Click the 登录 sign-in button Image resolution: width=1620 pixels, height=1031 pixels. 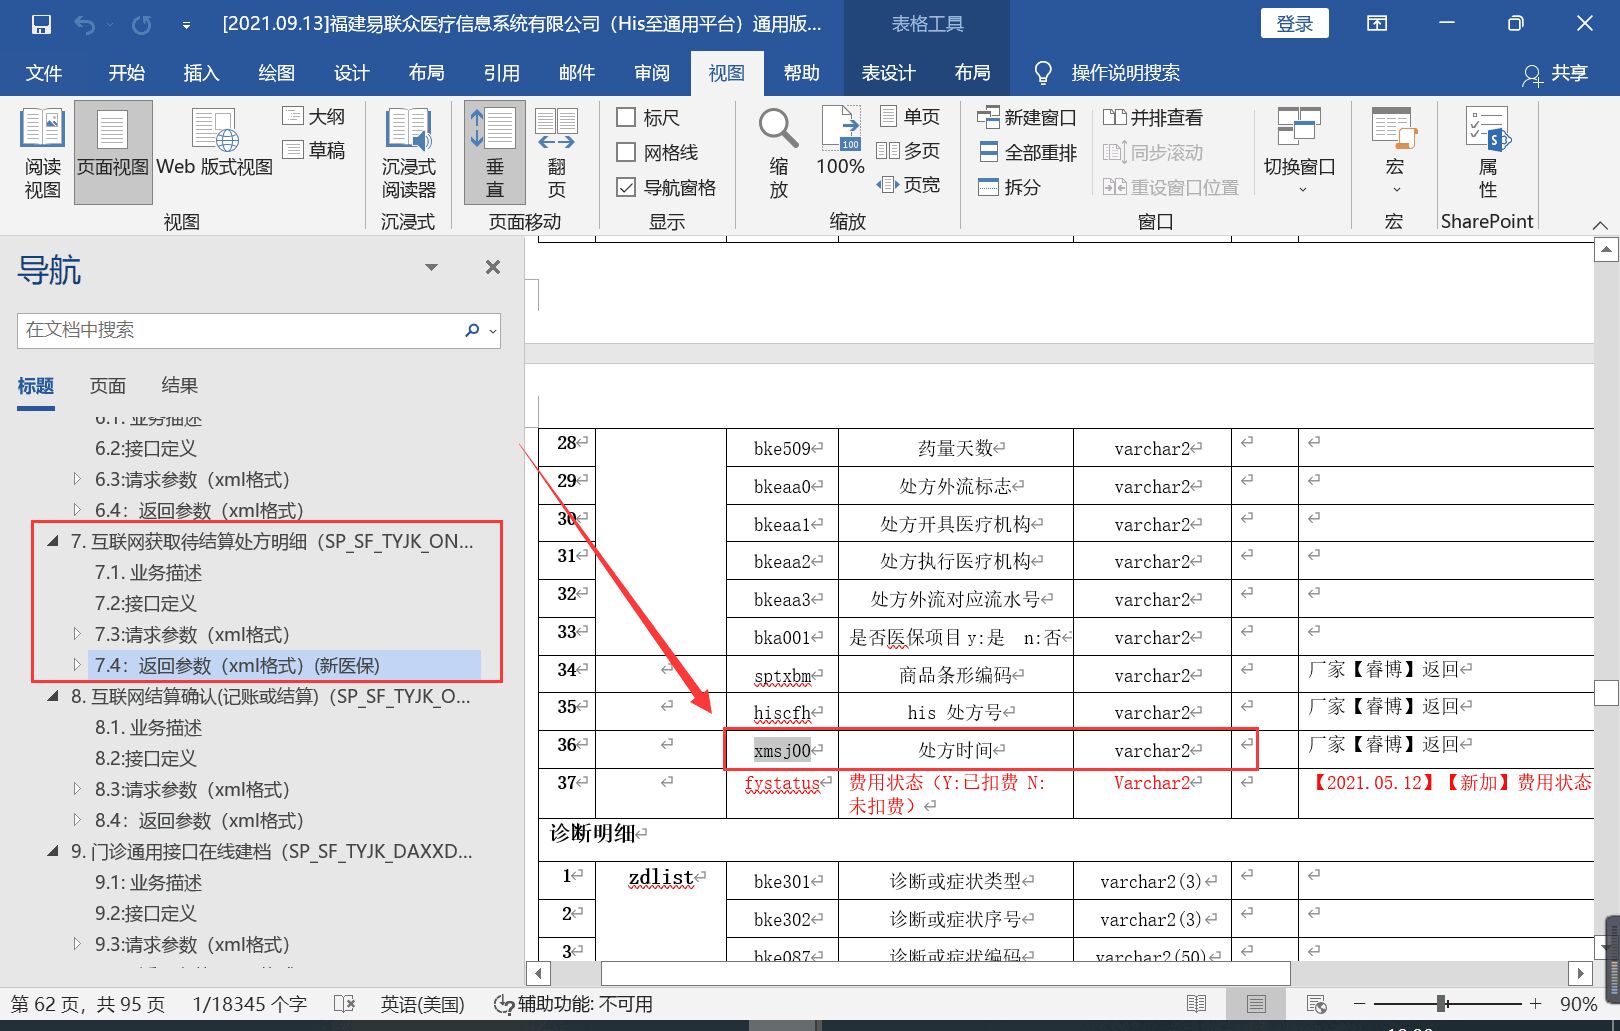point(1295,24)
